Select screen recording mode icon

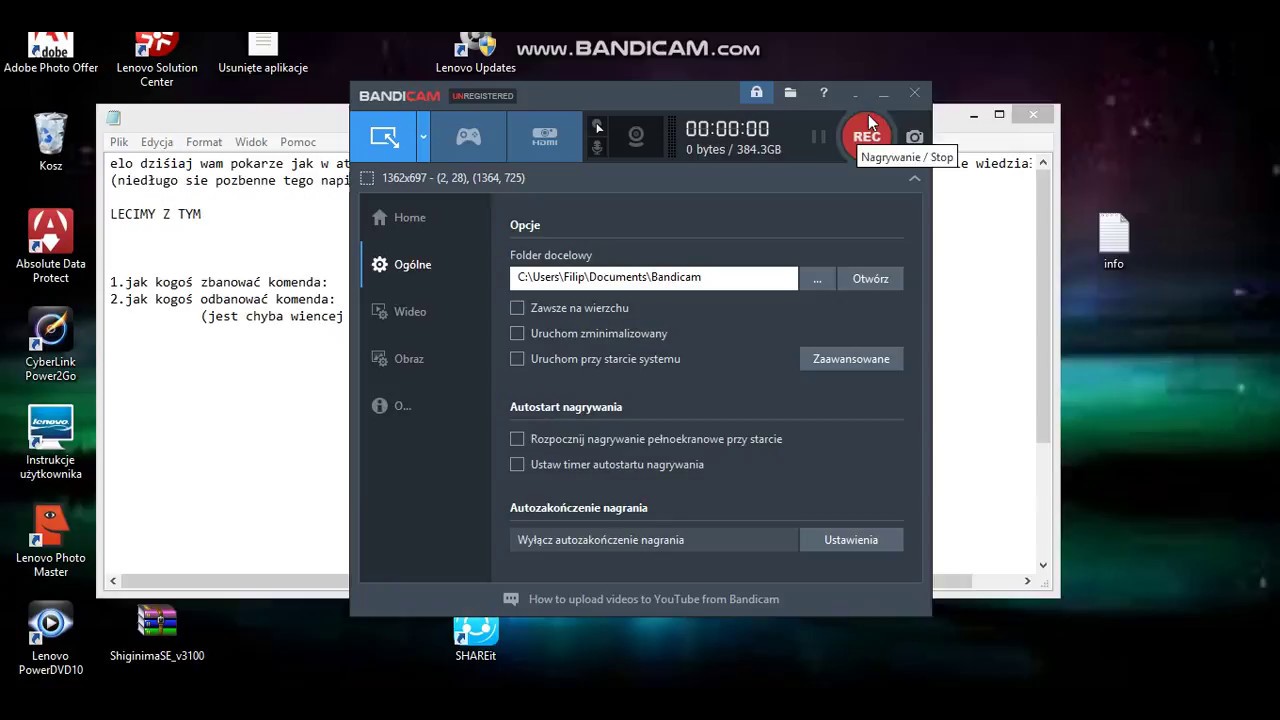pos(384,137)
